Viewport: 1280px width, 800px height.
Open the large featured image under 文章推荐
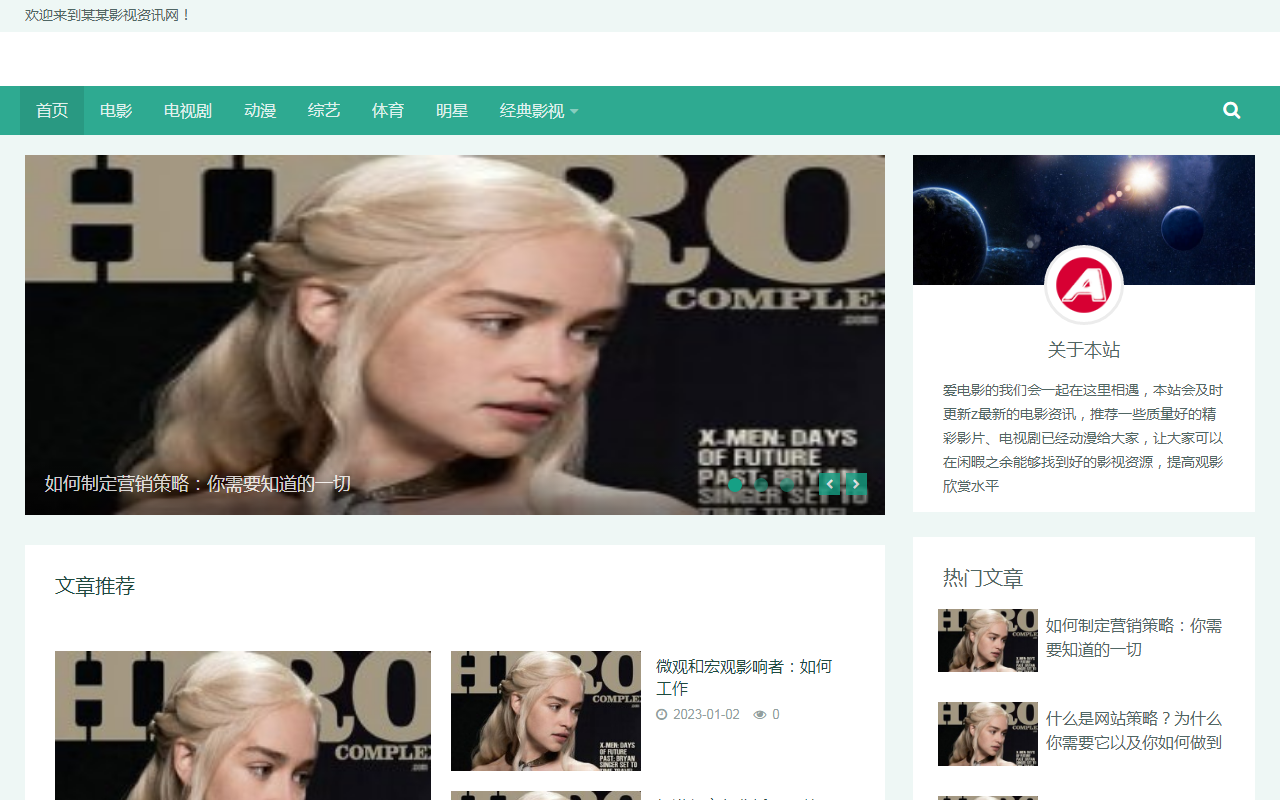(x=243, y=725)
